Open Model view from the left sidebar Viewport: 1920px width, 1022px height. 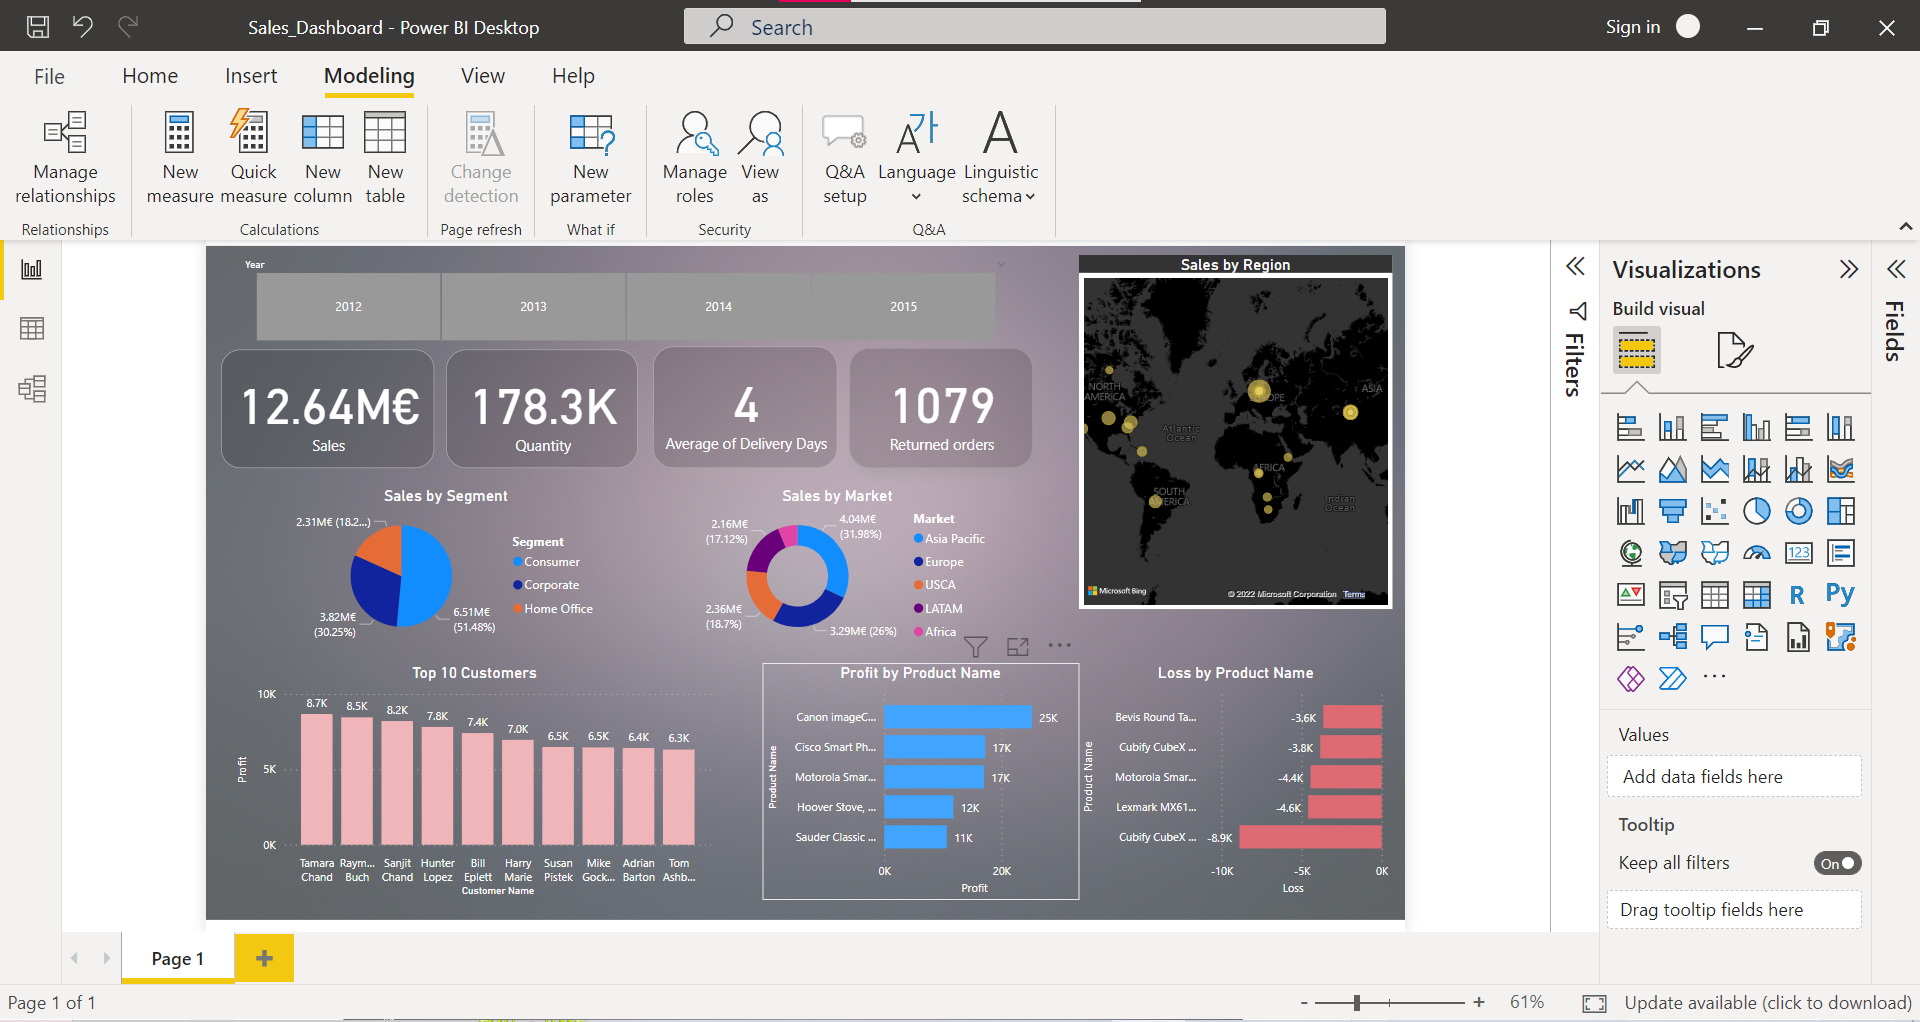33,389
